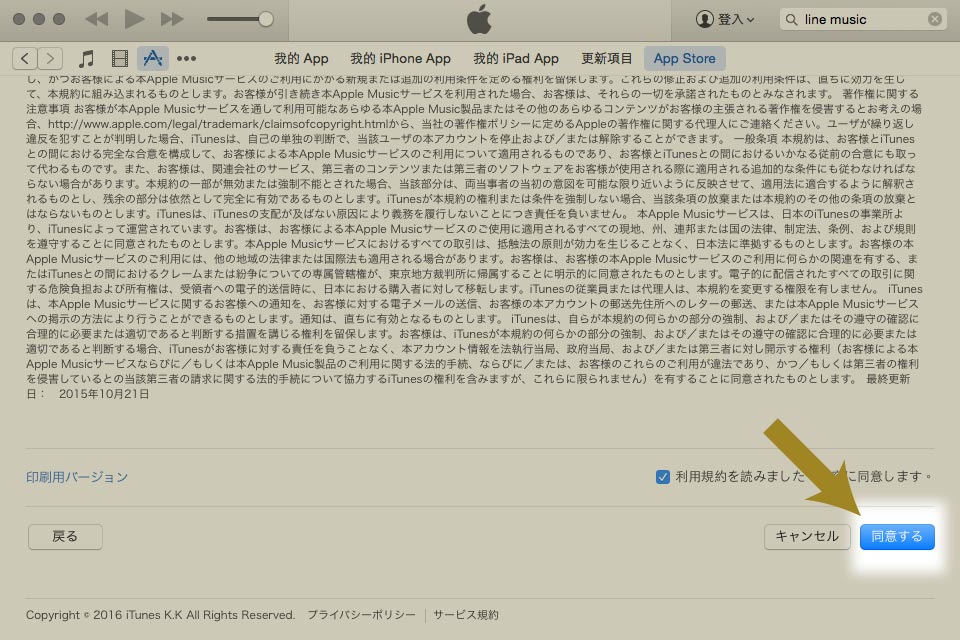Focus the 'line music' search field
Image resolution: width=960 pixels, height=640 pixels.
pos(863,20)
